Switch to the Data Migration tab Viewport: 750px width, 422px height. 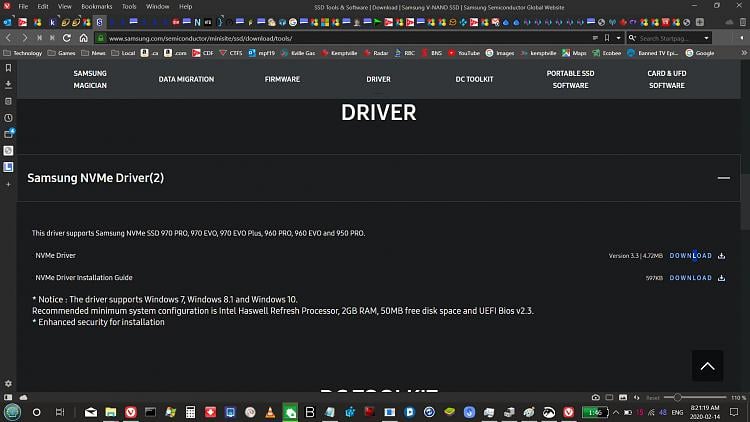pyautogui.click(x=187, y=79)
